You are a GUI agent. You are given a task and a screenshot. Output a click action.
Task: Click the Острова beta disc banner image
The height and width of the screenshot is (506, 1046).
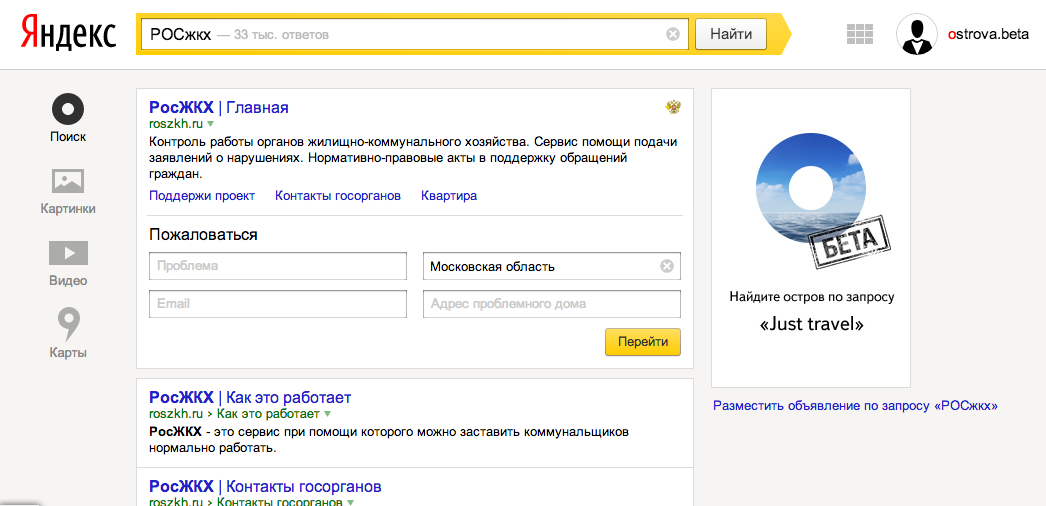click(x=810, y=190)
